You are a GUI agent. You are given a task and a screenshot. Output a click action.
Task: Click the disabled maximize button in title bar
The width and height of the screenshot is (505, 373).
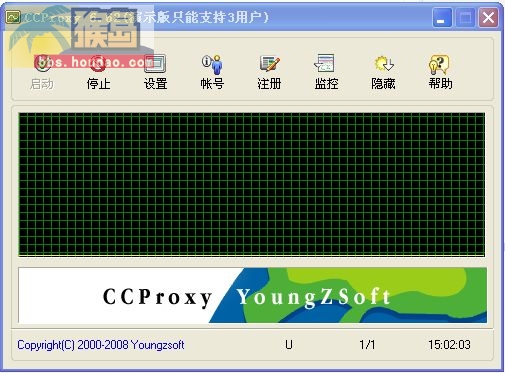pos(465,18)
